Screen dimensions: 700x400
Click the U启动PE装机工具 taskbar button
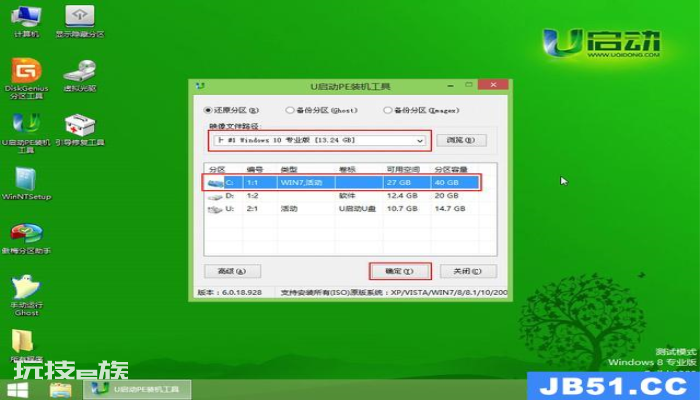pos(138,389)
